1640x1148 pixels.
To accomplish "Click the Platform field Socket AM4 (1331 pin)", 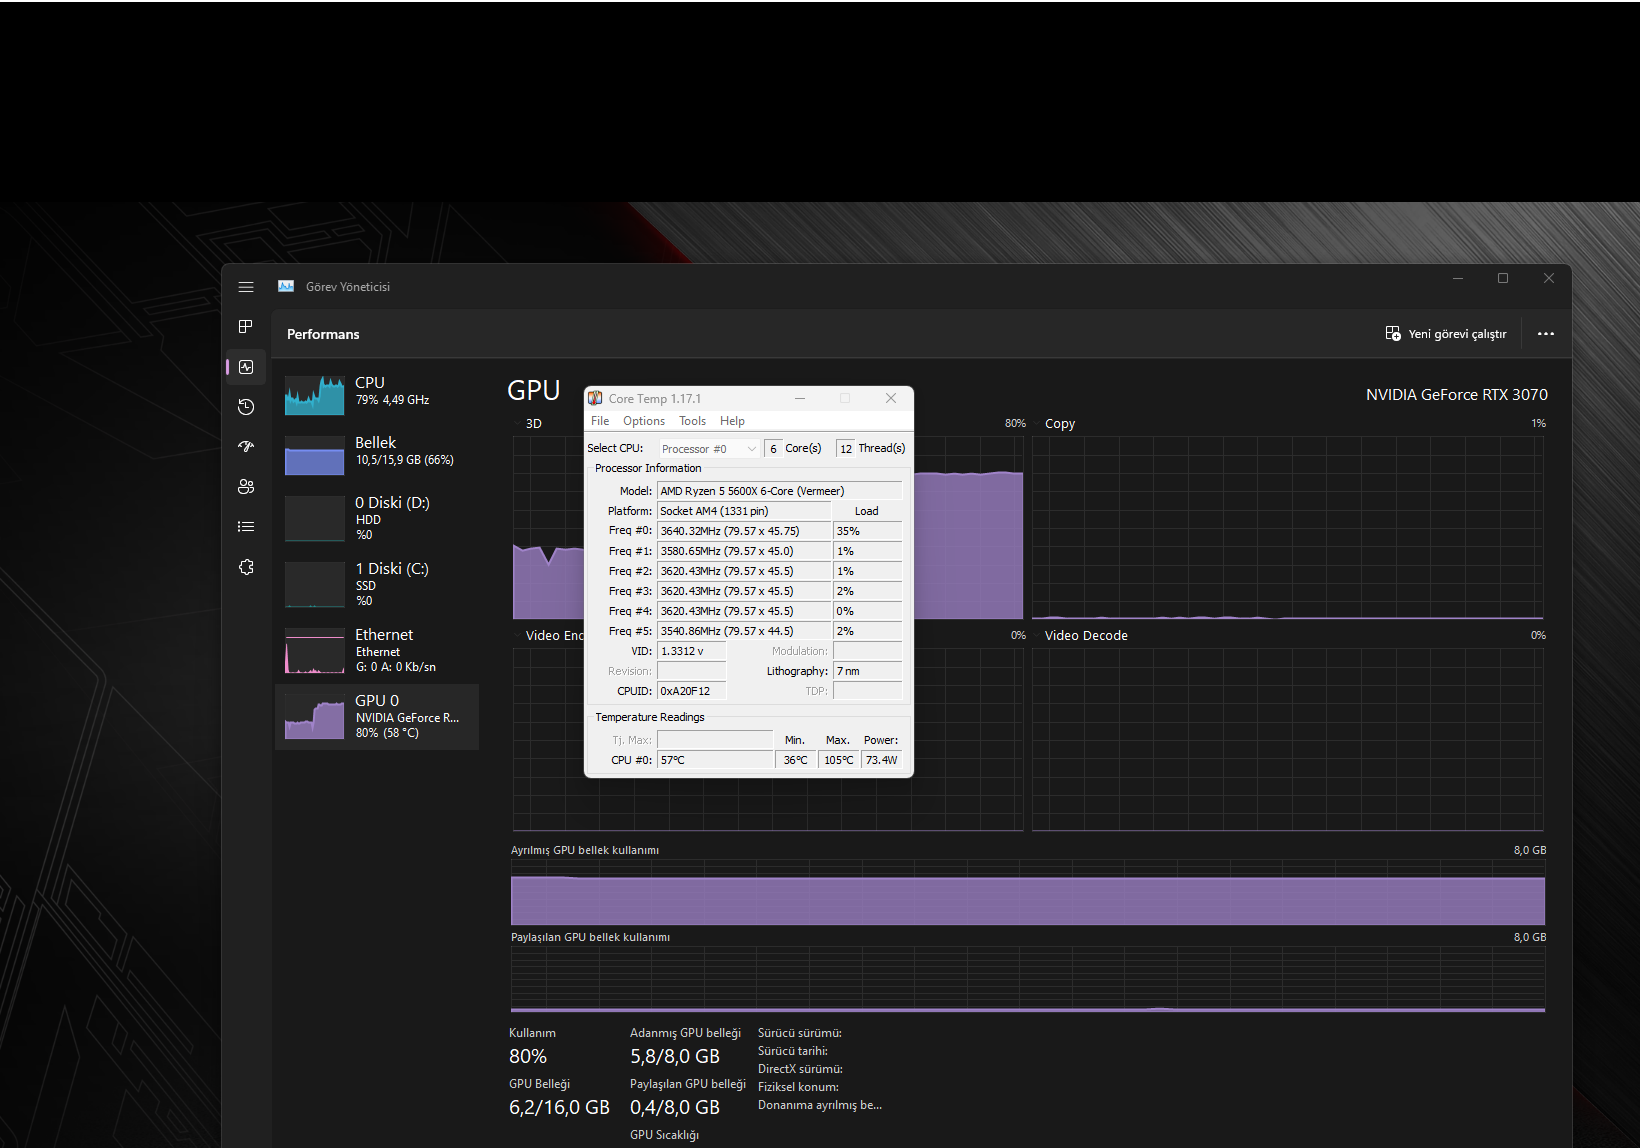I will 743,511.
